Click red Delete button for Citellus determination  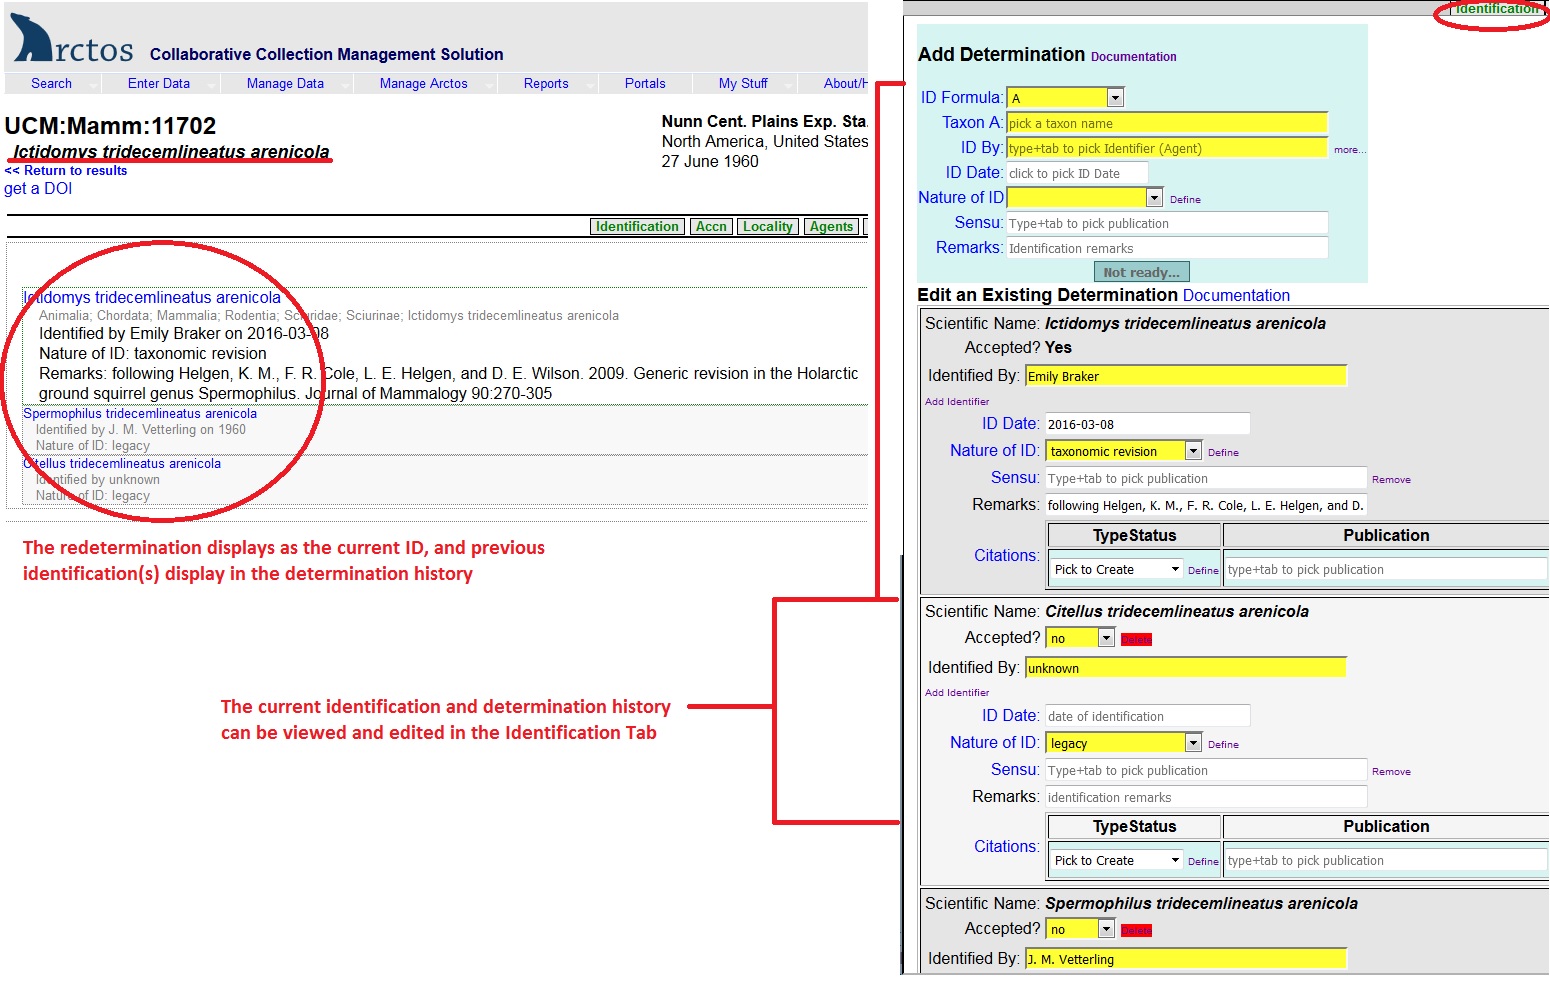click(x=1136, y=640)
